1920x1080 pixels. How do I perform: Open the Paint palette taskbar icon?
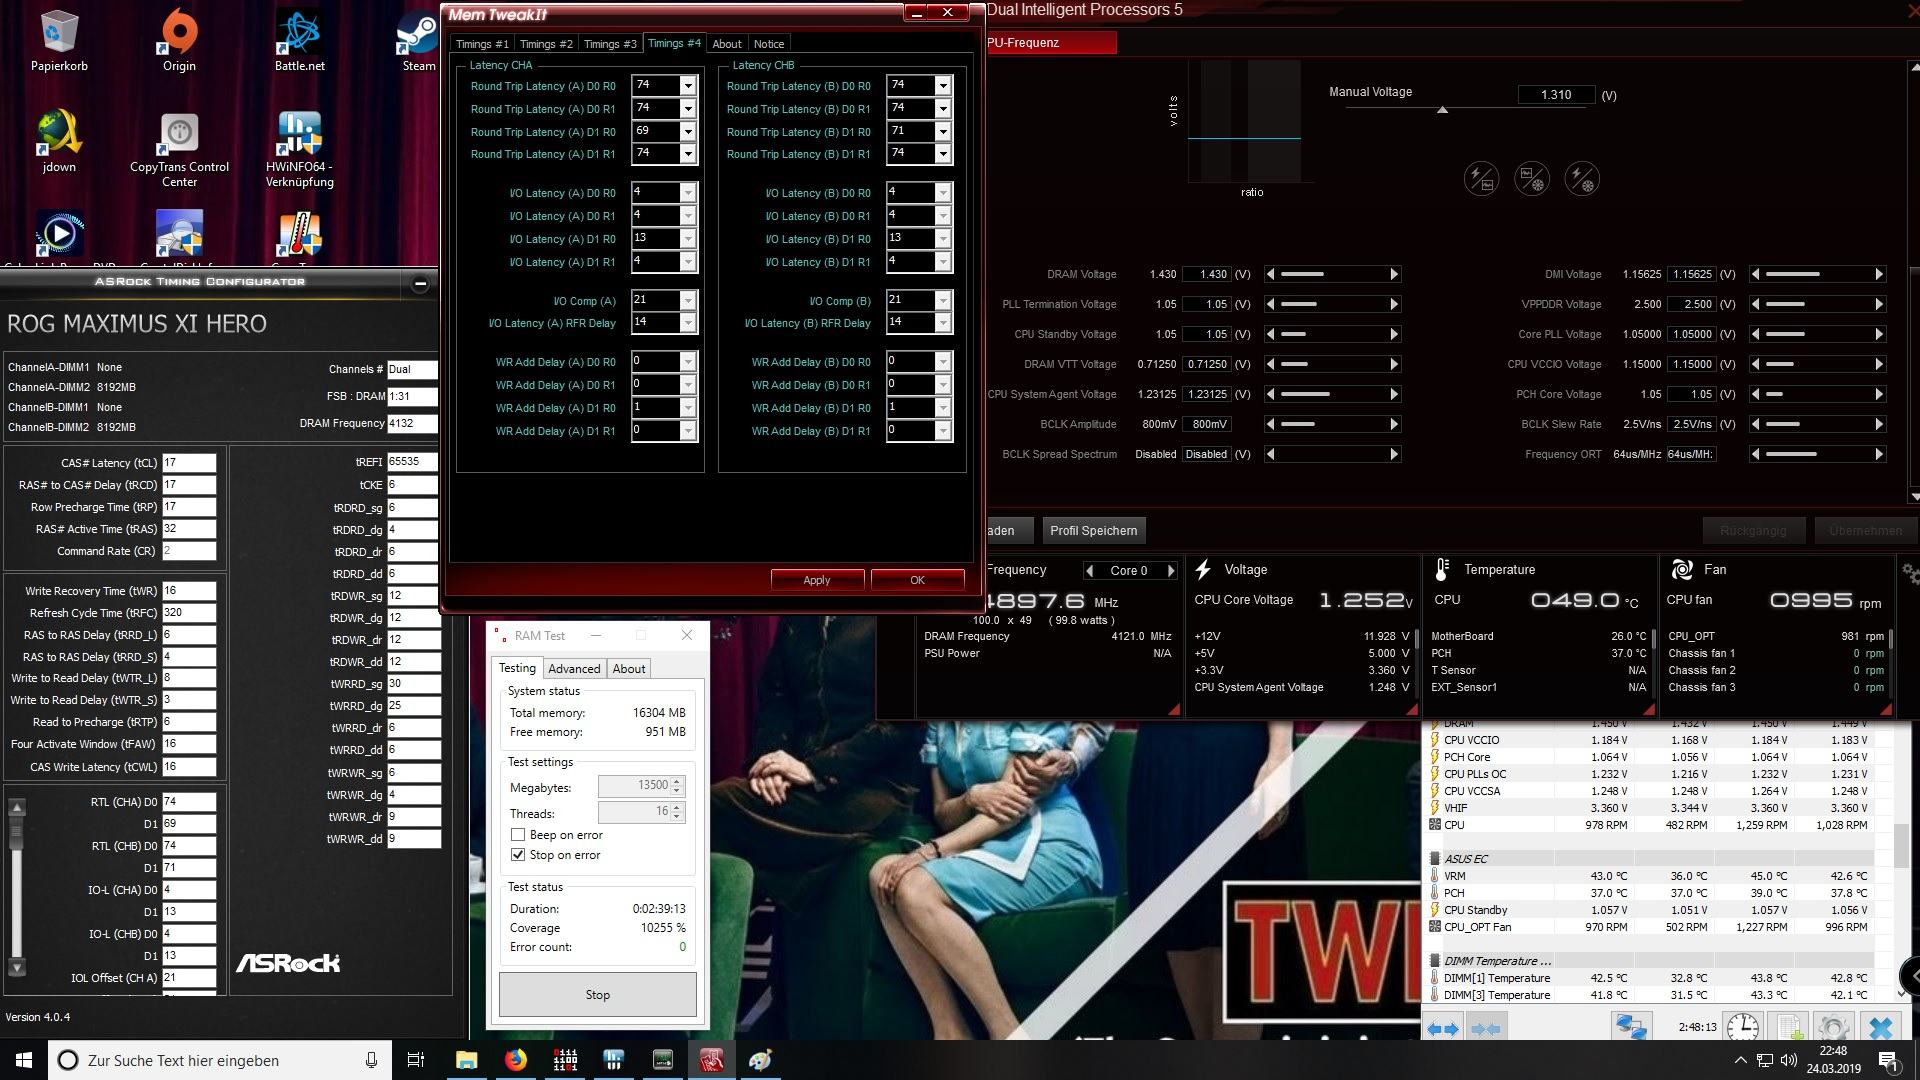tap(760, 1060)
